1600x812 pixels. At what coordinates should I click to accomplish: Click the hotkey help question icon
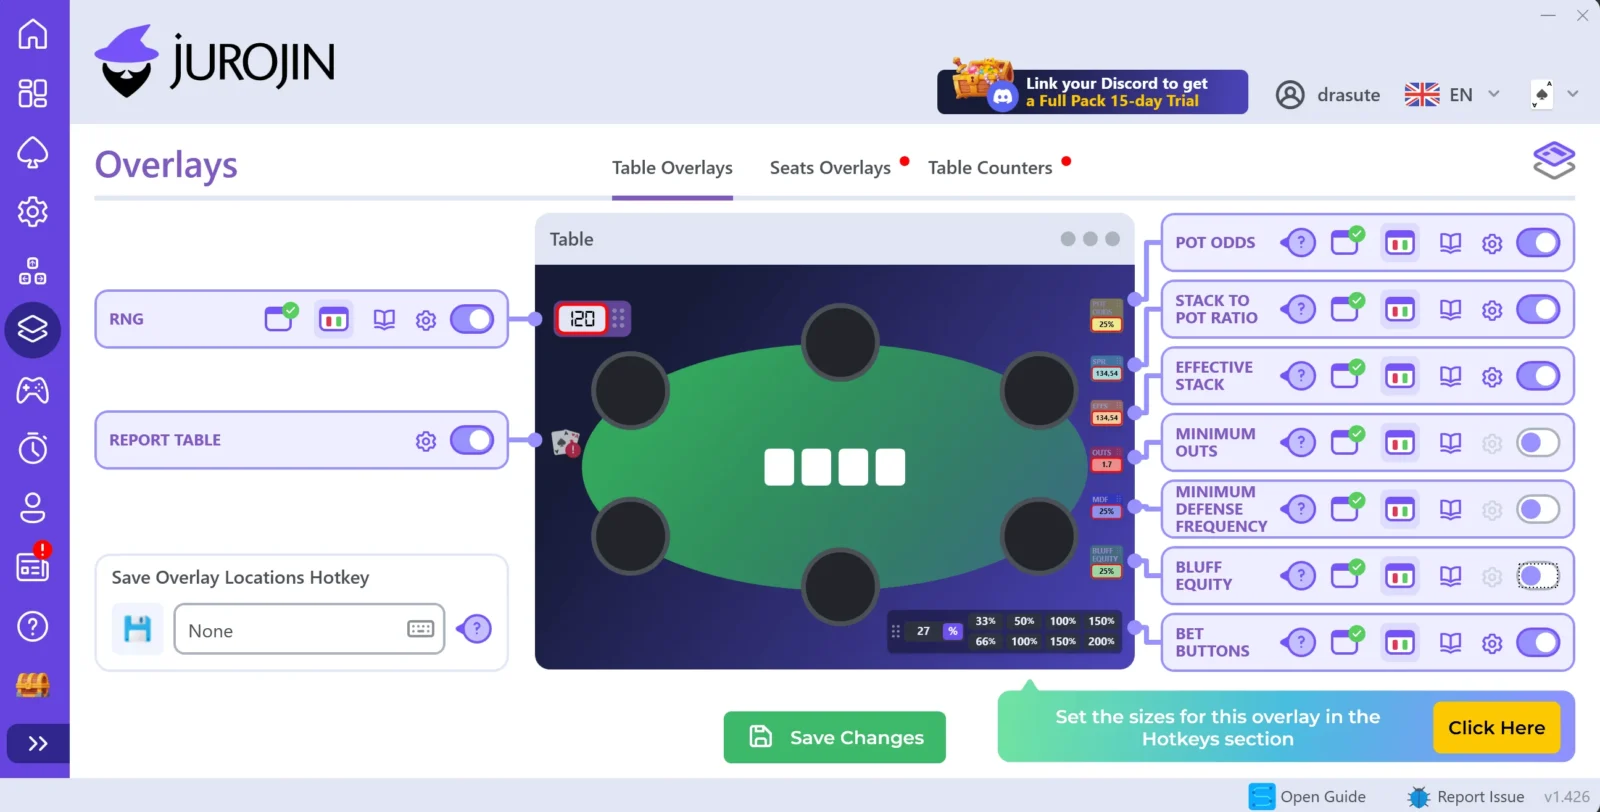[x=476, y=629]
